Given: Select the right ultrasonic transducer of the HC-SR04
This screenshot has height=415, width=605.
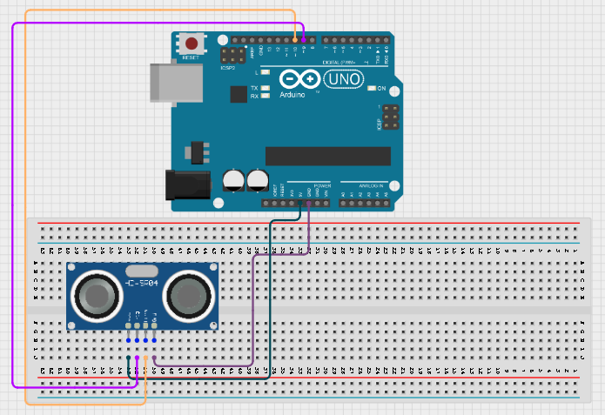Looking at the screenshot, I should click(x=189, y=296).
